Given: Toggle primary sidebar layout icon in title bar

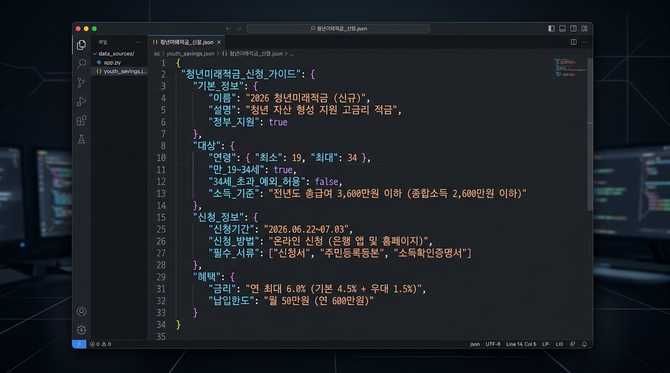Looking at the screenshot, I should click(x=551, y=29).
